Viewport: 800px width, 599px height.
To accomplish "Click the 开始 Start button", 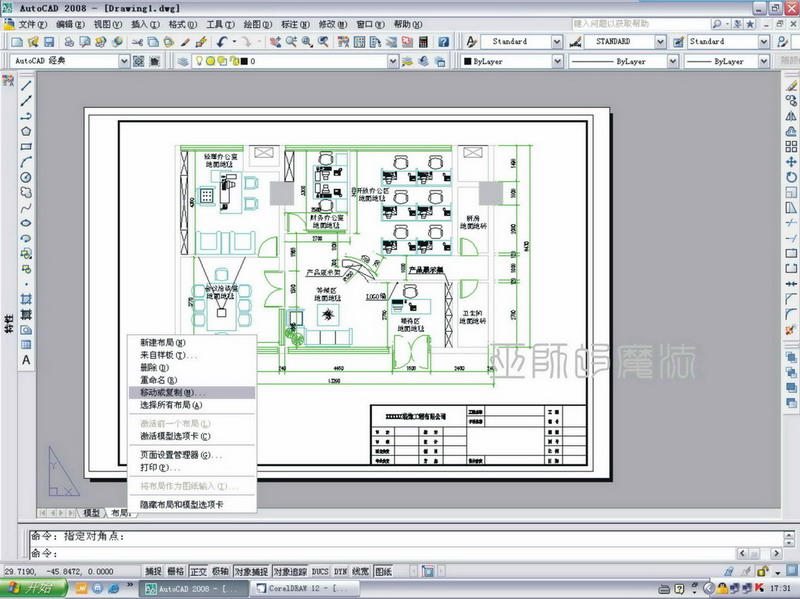I will click(33, 588).
